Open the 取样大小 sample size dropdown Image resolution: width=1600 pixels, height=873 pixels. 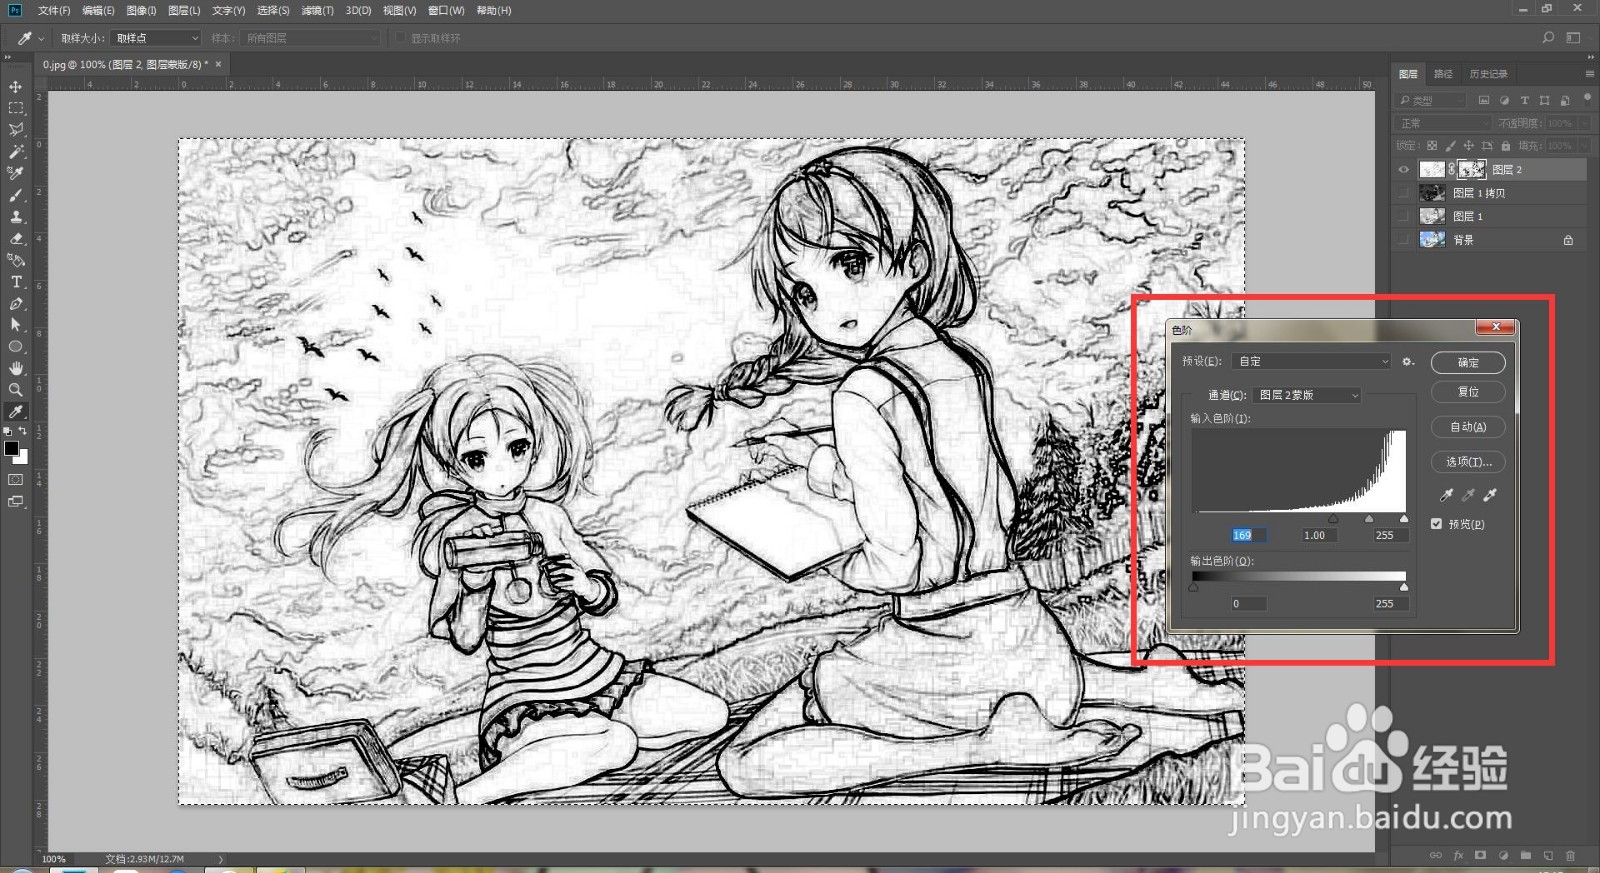pos(156,38)
